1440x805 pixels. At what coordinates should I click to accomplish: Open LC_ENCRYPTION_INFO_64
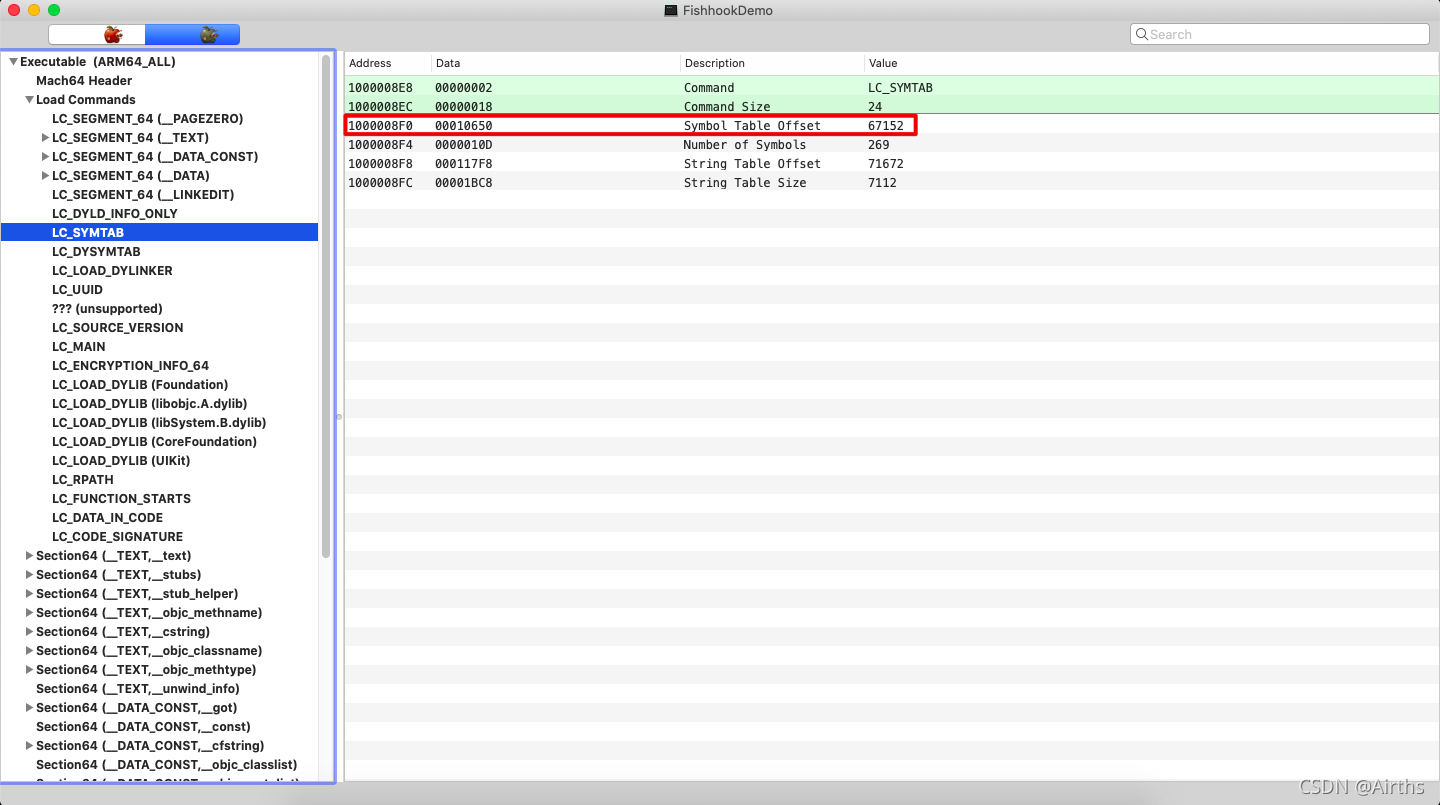[130, 366]
